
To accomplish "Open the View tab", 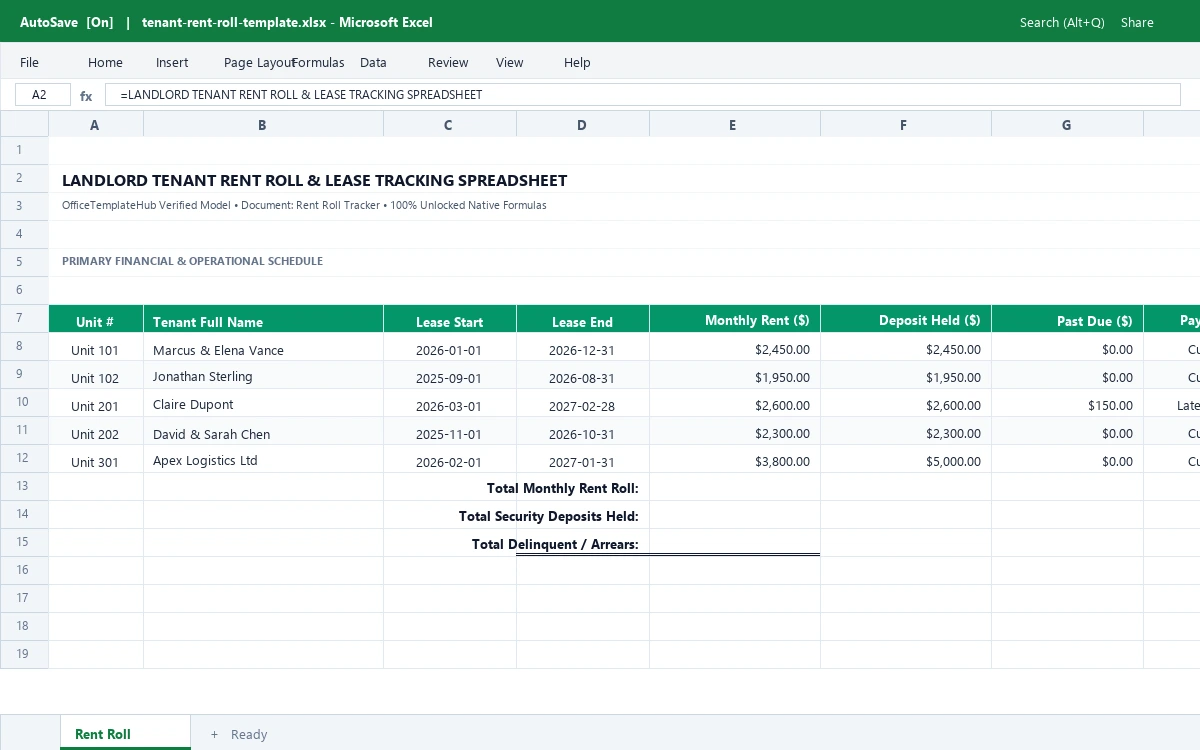I will click(509, 62).
